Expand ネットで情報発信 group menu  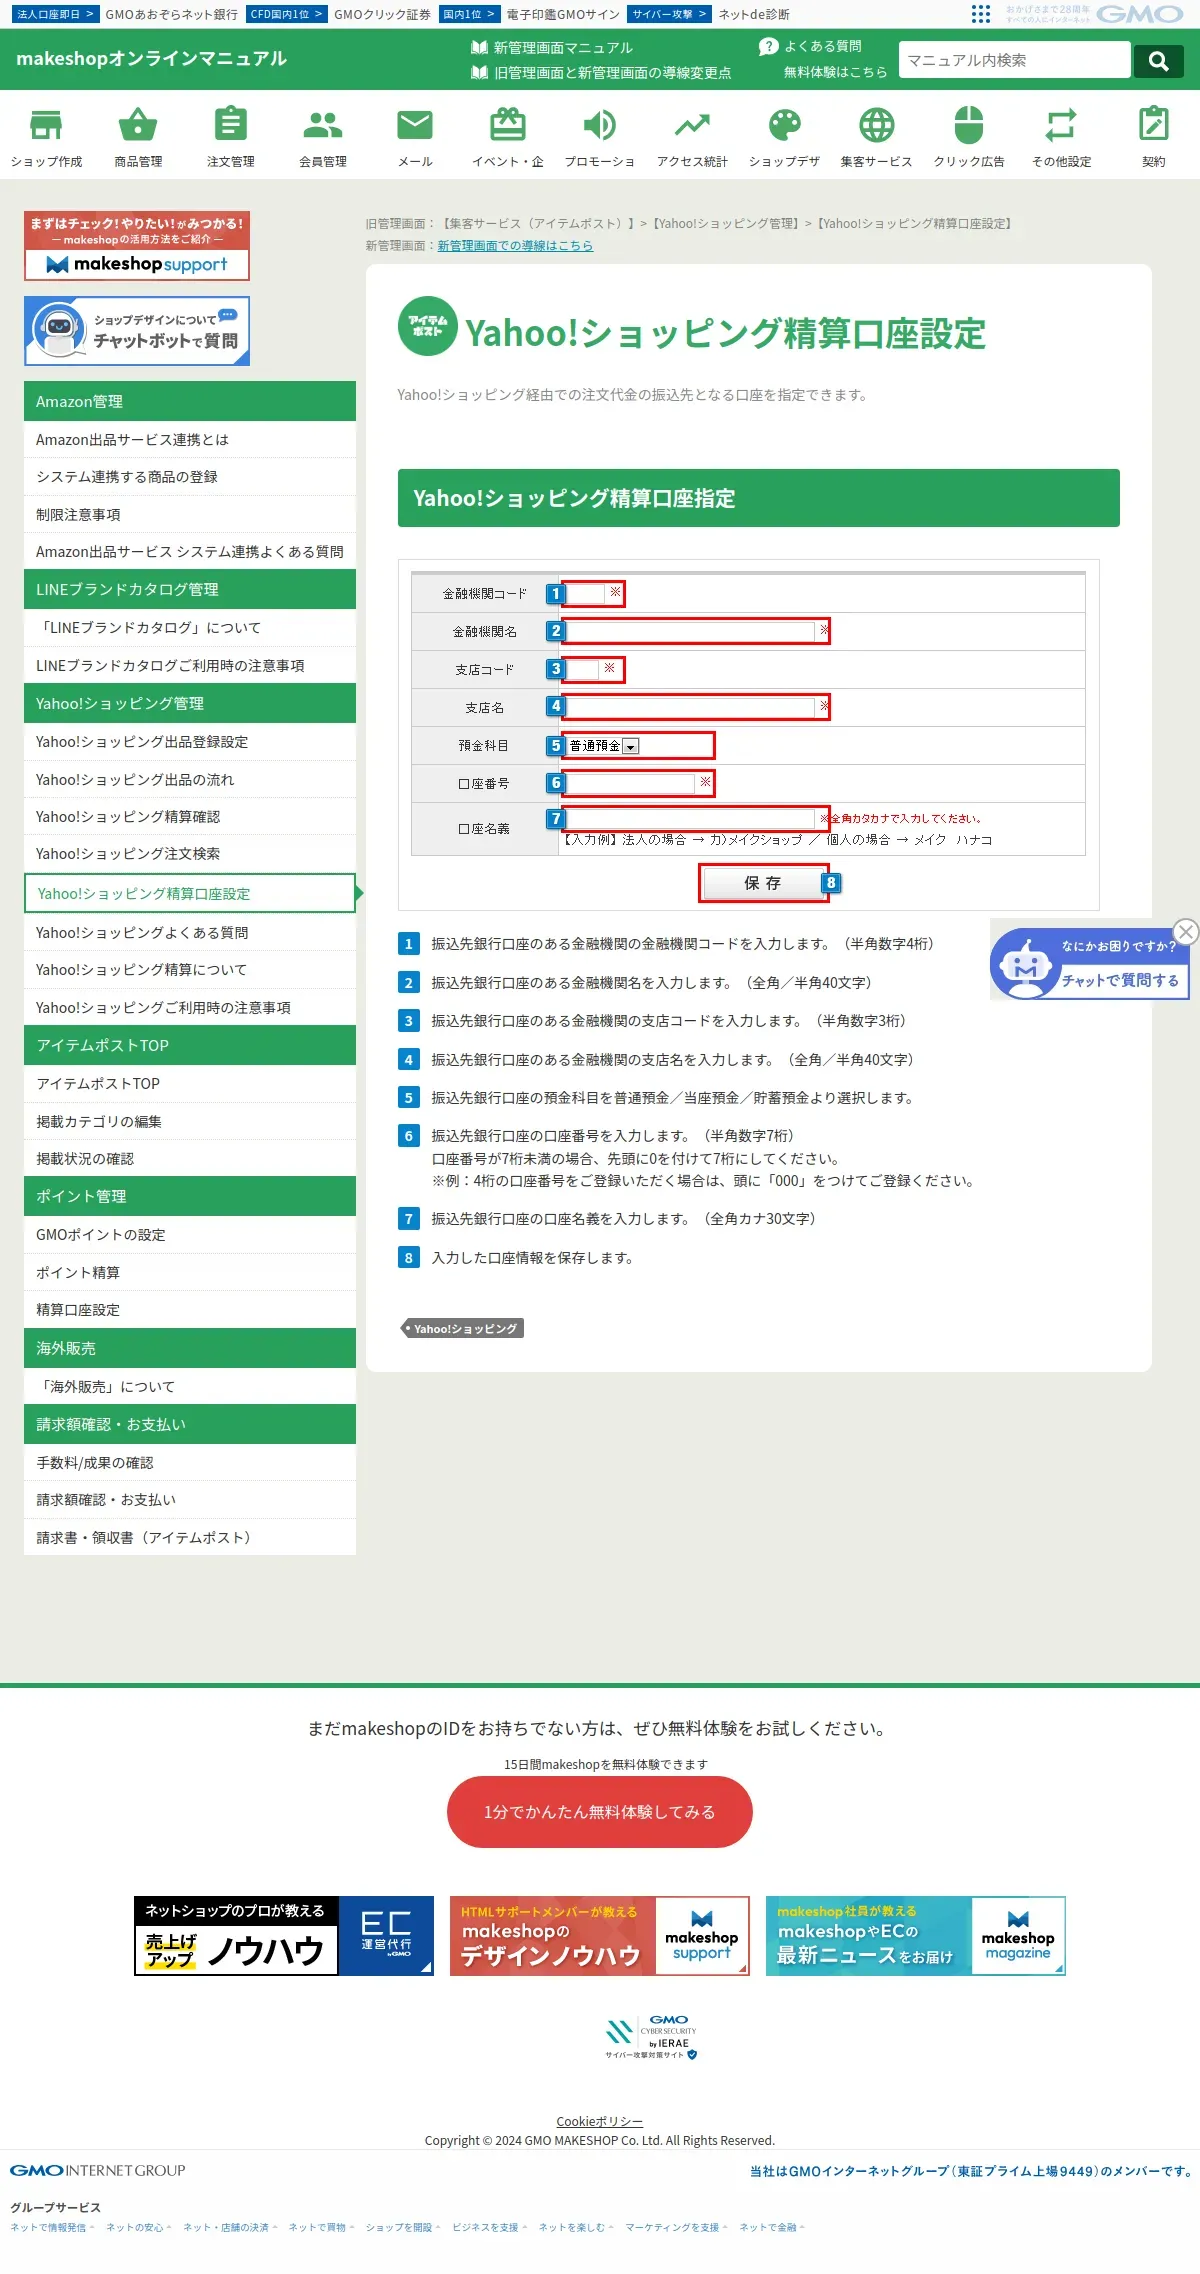click(52, 2227)
